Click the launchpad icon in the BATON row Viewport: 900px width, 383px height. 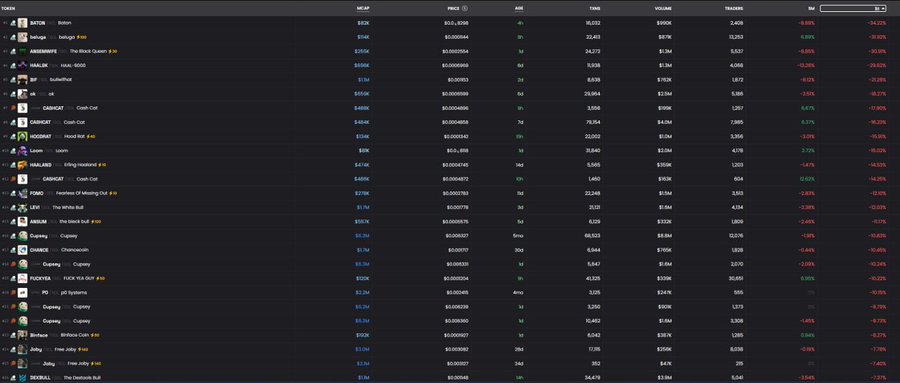[13, 23]
